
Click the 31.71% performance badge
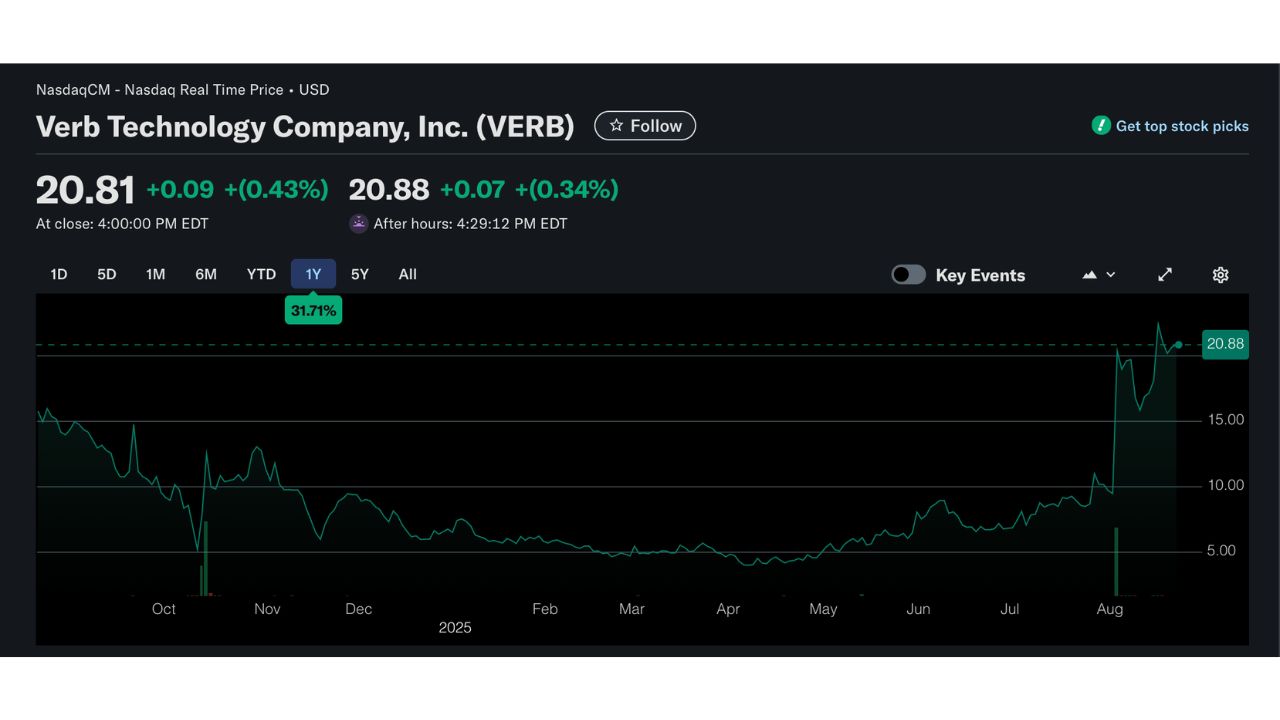pyautogui.click(x=313, y=311)
